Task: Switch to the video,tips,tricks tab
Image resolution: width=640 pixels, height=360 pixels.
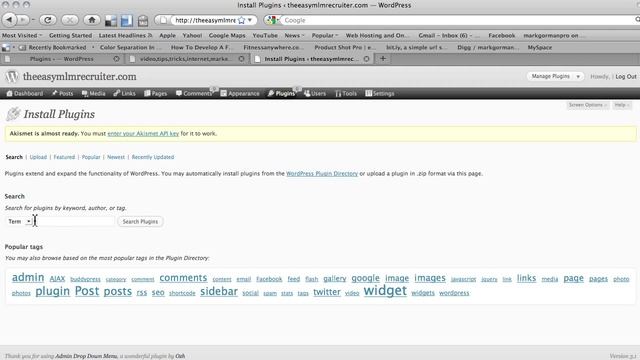Action: coord(186,59)
